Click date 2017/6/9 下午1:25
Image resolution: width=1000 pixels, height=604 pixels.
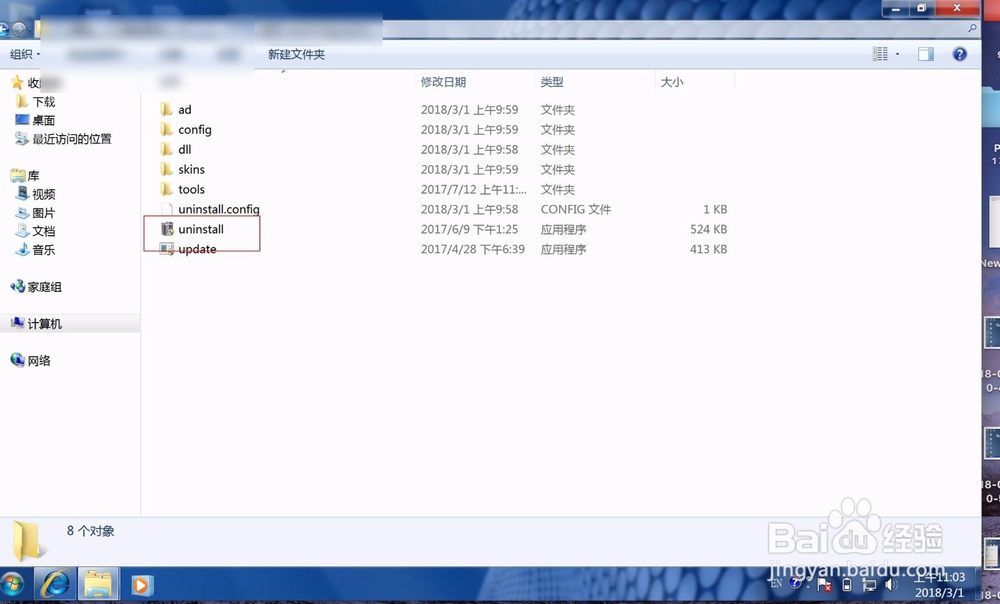469,229
